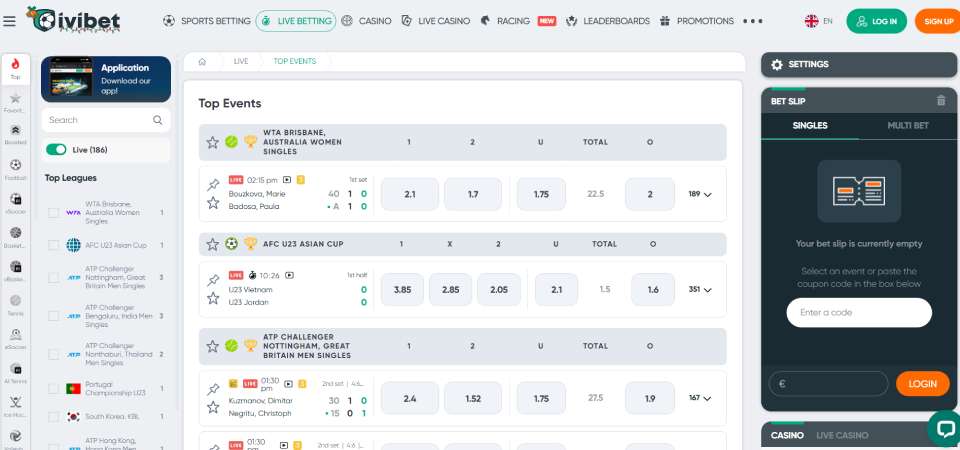Favorite the WTA Brisbane league star
Viewport: 960px width, 450px height.
212,142
